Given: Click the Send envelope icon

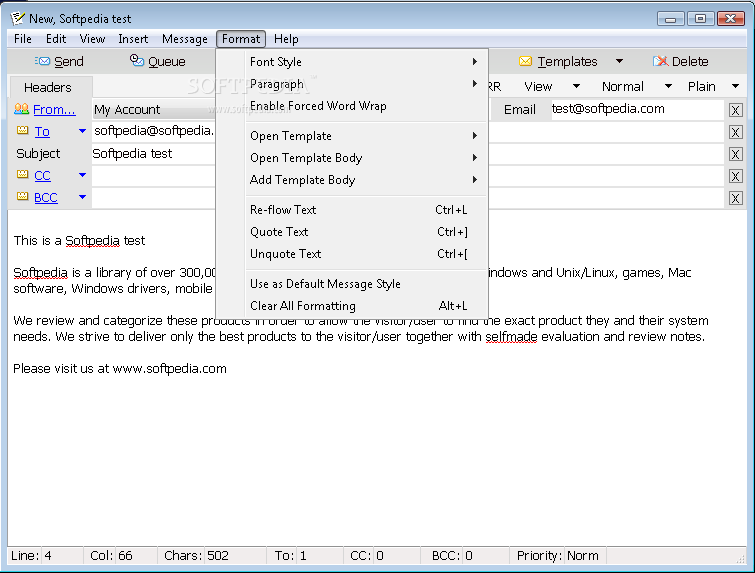Looking at the screenshot, I should tap(42, 61).
